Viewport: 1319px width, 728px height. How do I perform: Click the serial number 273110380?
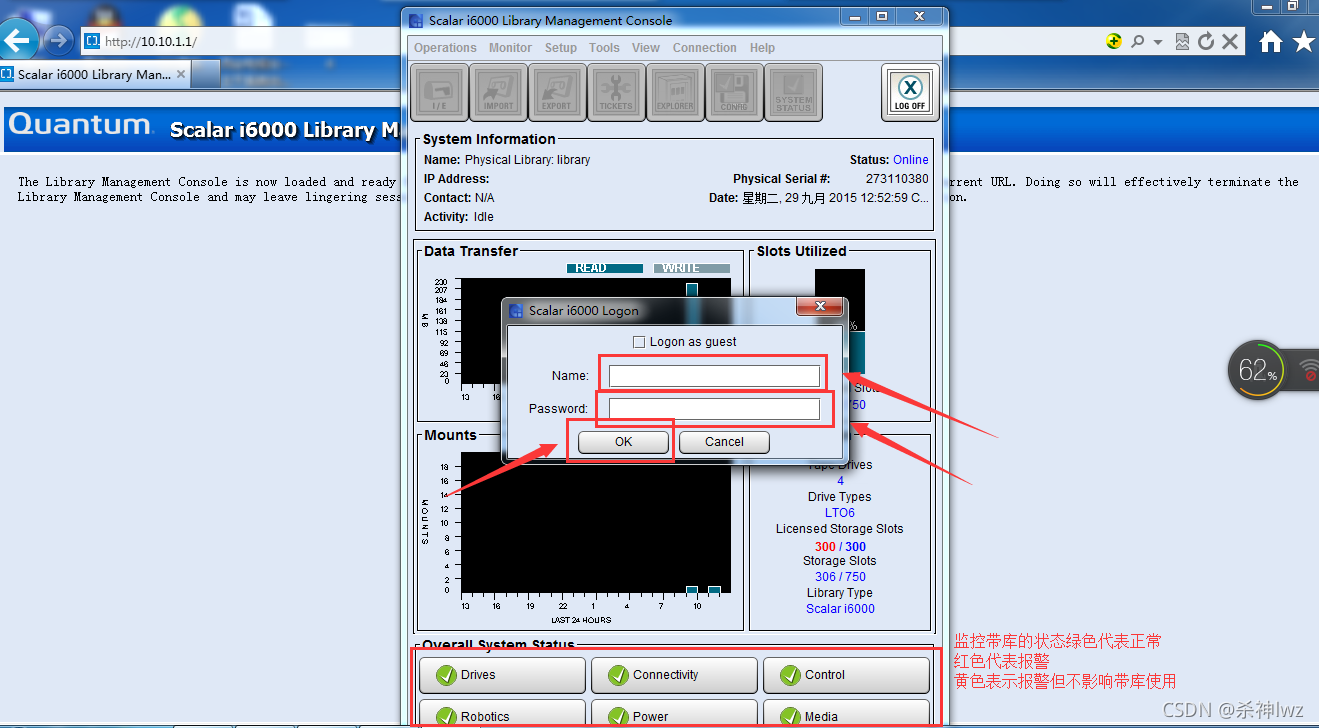click(897, 179)
